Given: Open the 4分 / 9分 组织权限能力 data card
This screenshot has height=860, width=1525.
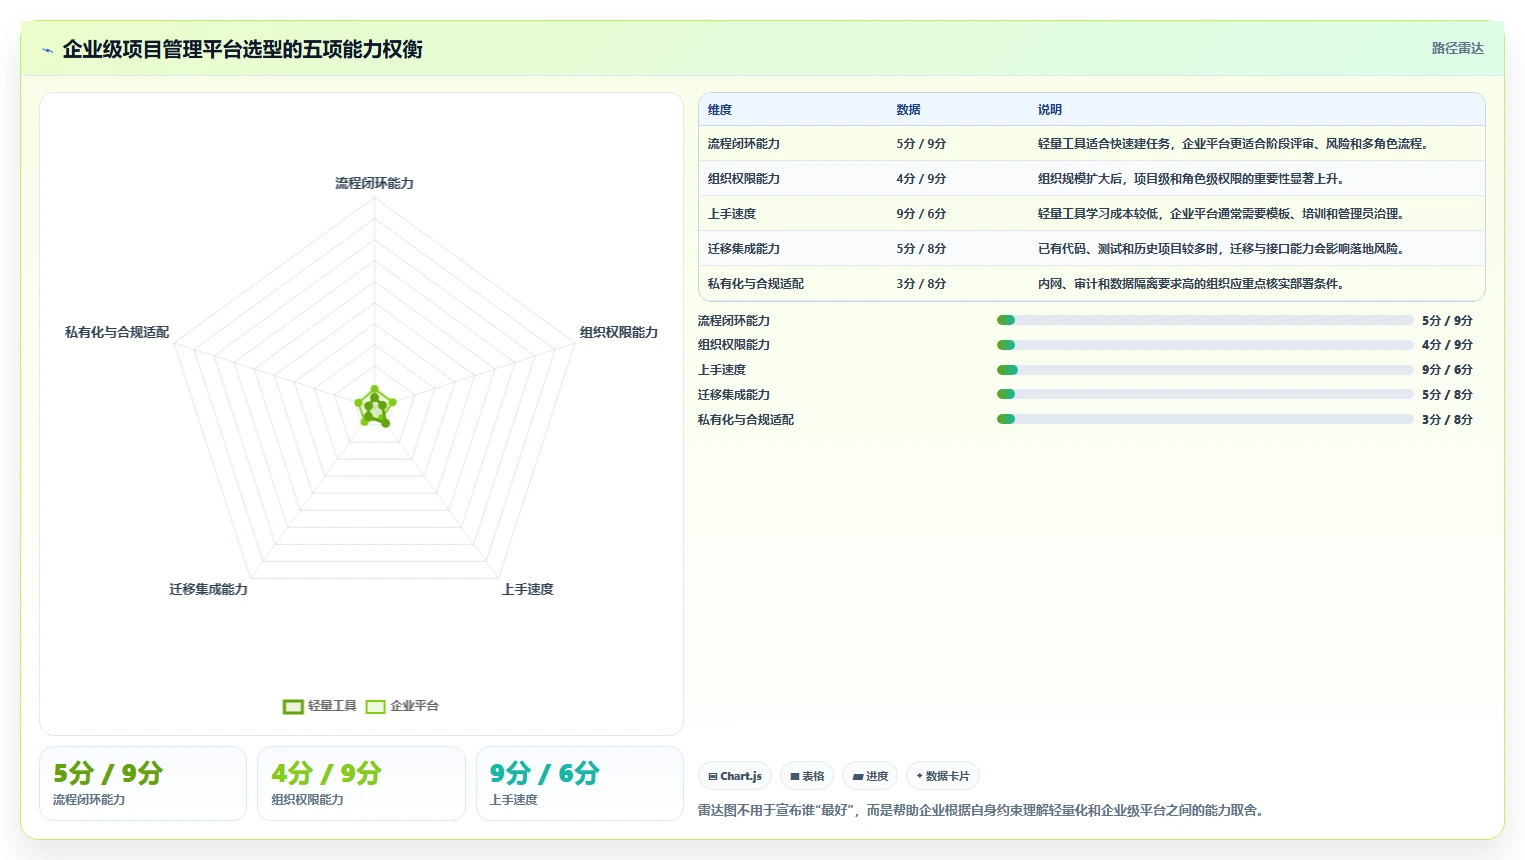Looking at the screenshot, I should pyautogui.click(x=361, y=783).
